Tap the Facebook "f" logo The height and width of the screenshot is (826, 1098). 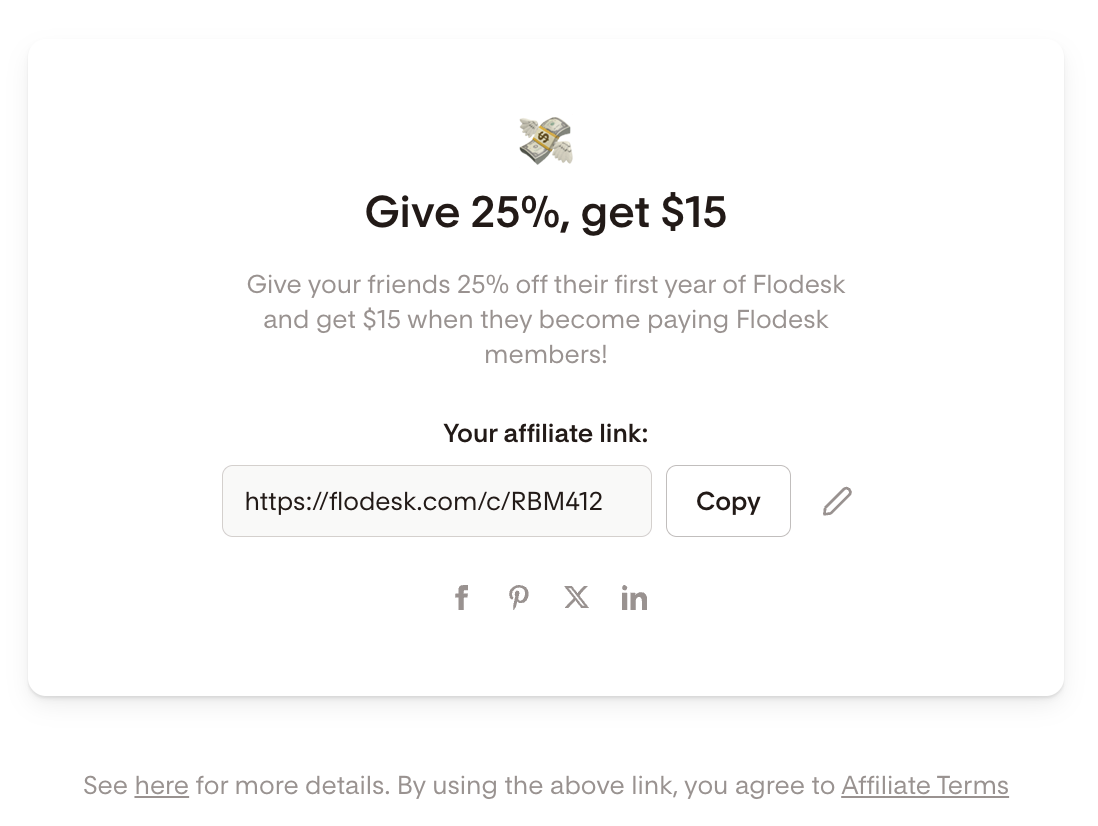[x=461, y=598]
